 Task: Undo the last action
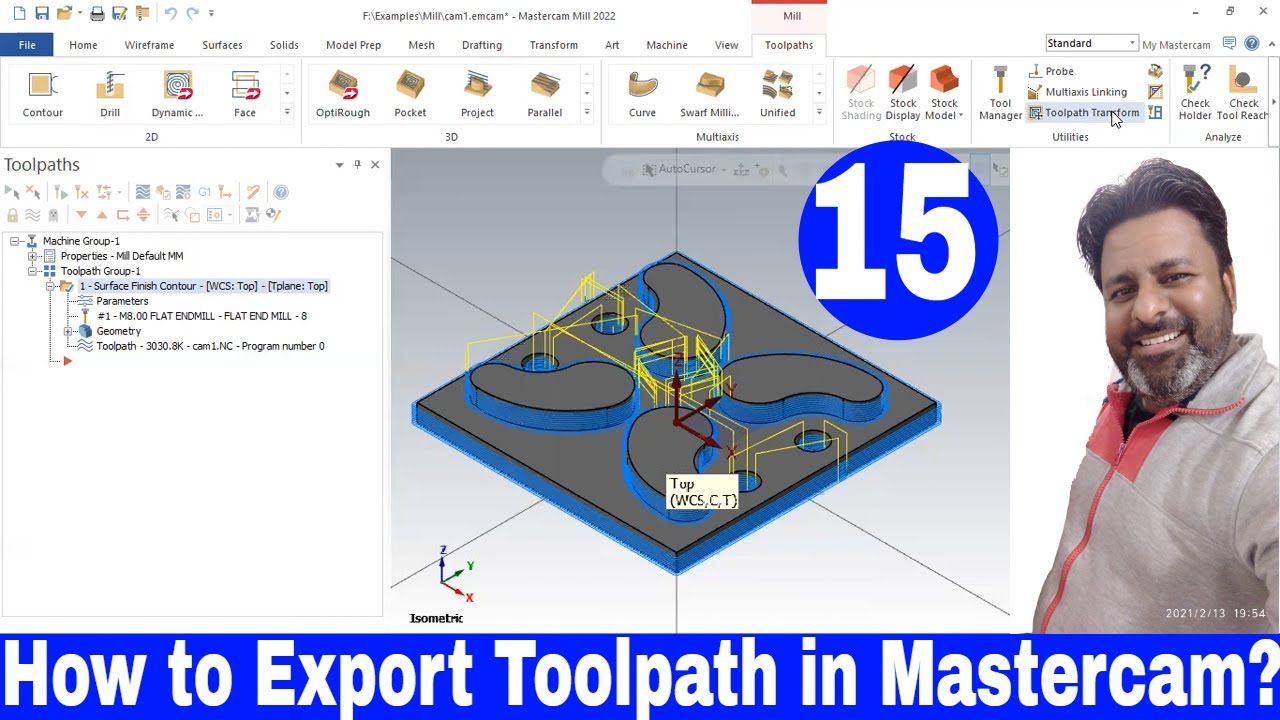pyautogui.click(x=170, y=14)
